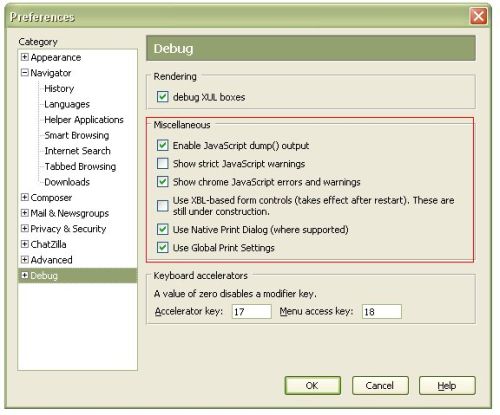The width and height of the screenshot is (500, 415).
Task: Expand the Composer category
Action: tap(24, 197)
